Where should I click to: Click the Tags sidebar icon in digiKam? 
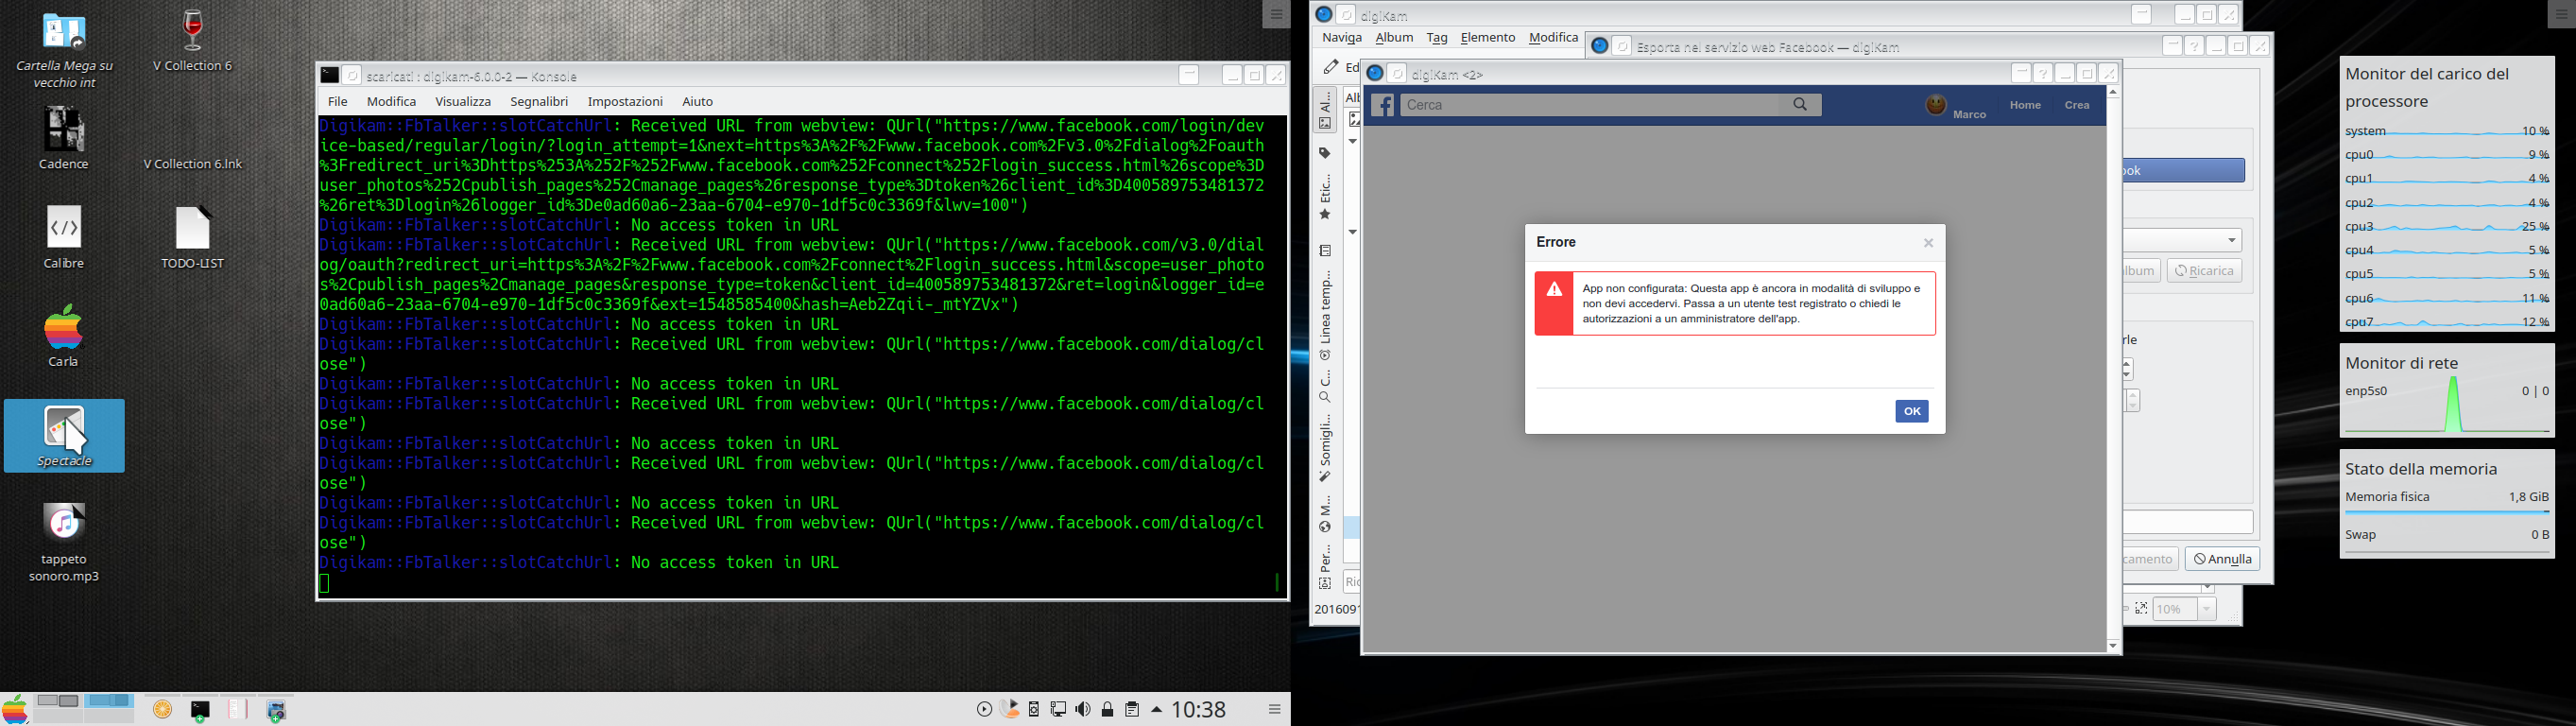(1325, 154)
